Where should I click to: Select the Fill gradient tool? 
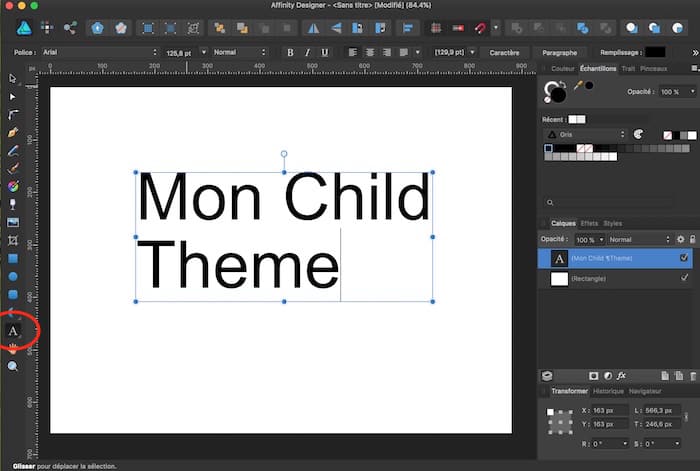click(x=13, y=186)
